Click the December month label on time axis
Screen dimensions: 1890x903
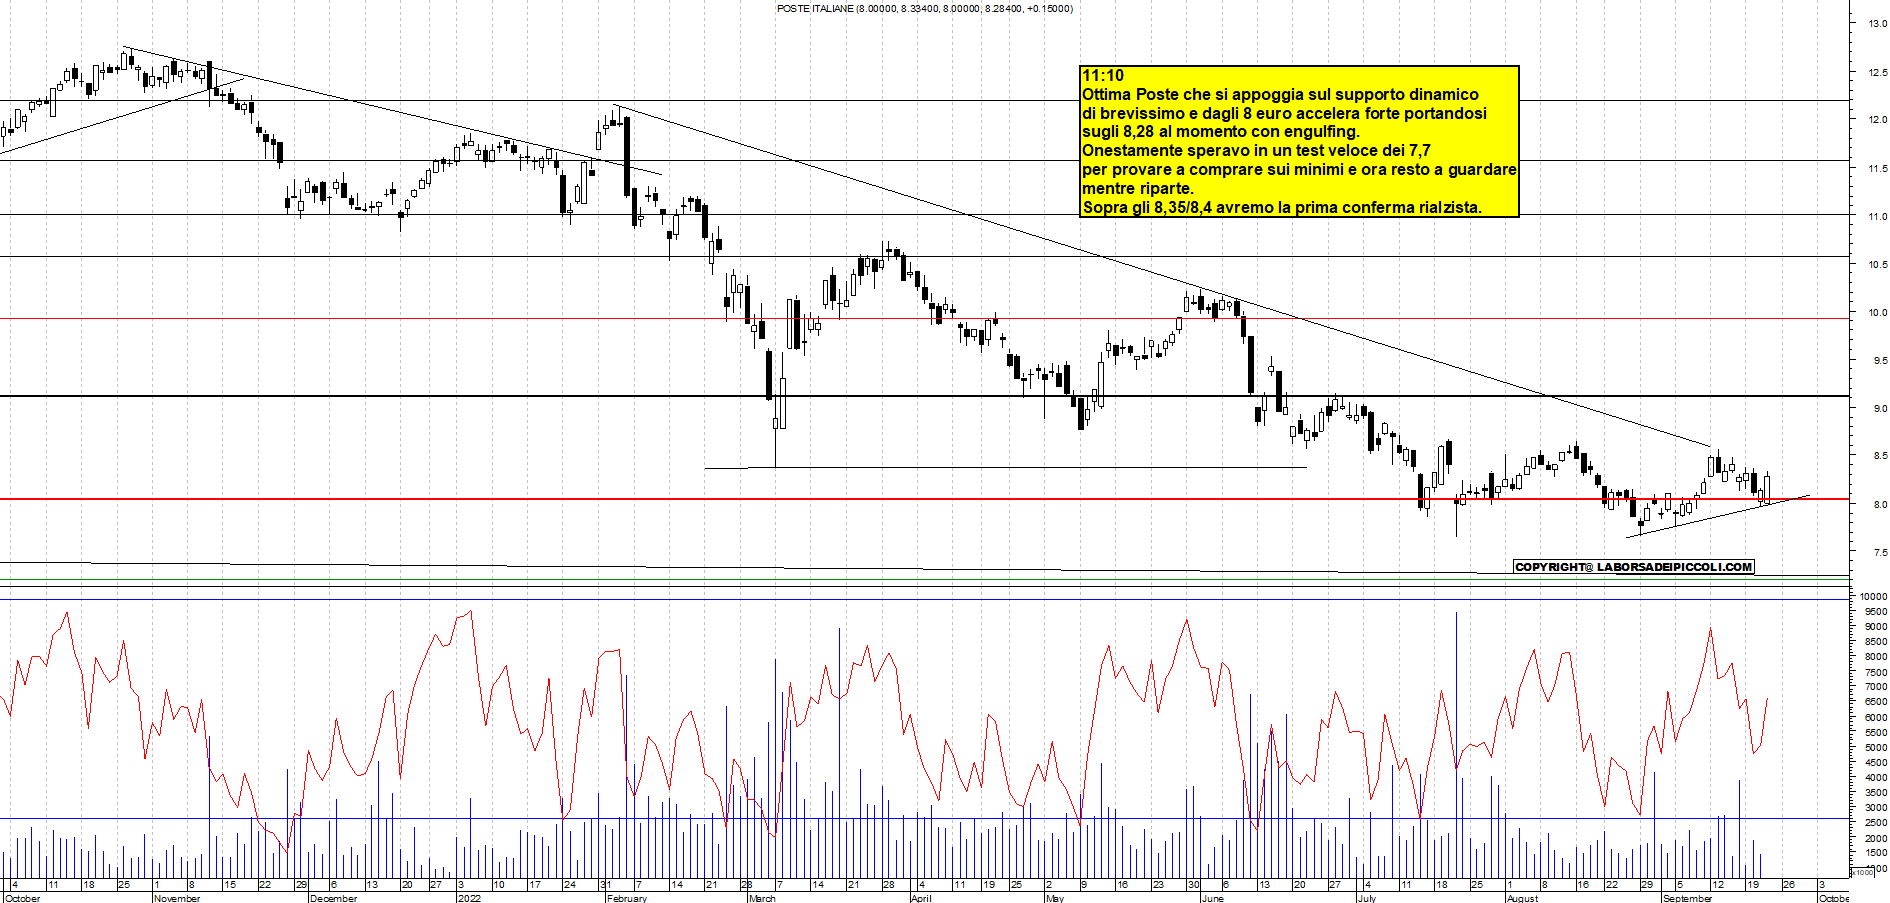(x=333, y=897)
